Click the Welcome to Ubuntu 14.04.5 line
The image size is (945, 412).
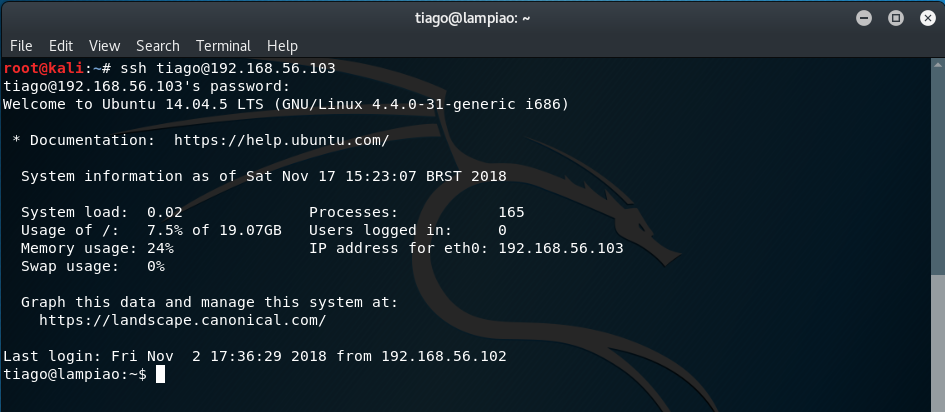coord(286,104)
